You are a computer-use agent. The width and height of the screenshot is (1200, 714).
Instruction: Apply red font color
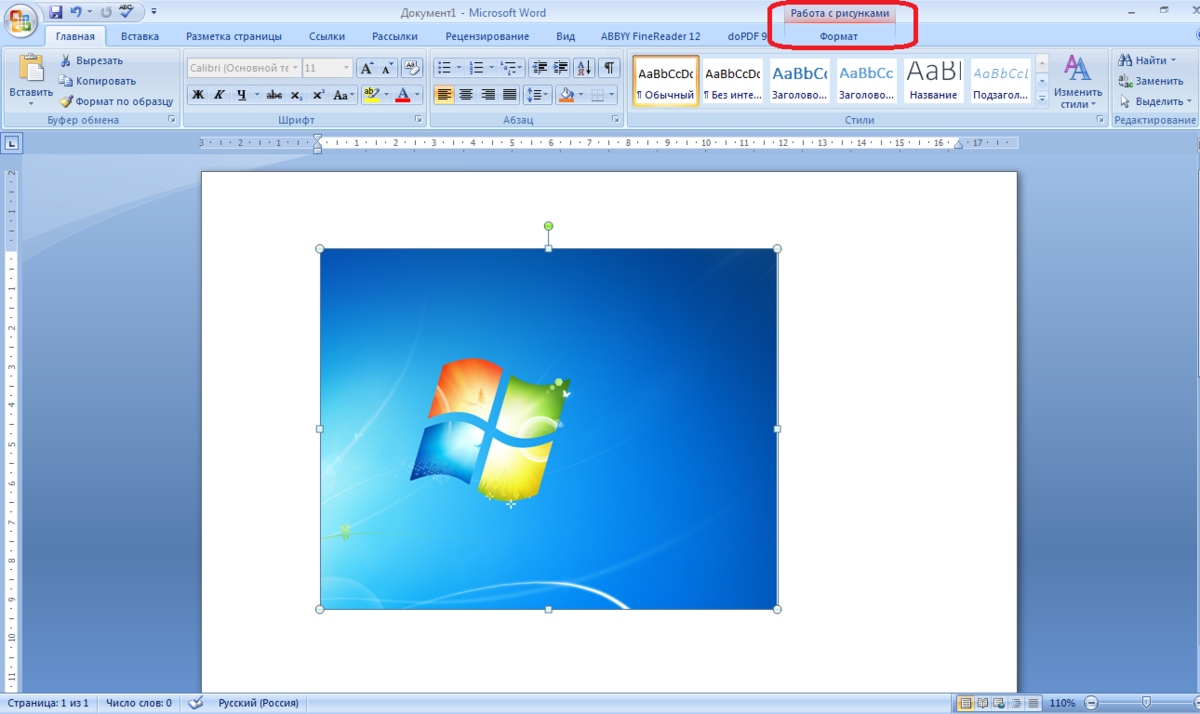point(402,95)
